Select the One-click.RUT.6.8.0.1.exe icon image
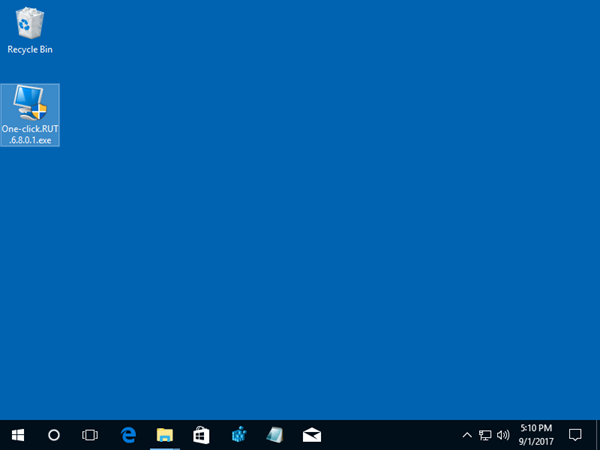600x450 pixels. pyautogui.click(x=30, y=105)
